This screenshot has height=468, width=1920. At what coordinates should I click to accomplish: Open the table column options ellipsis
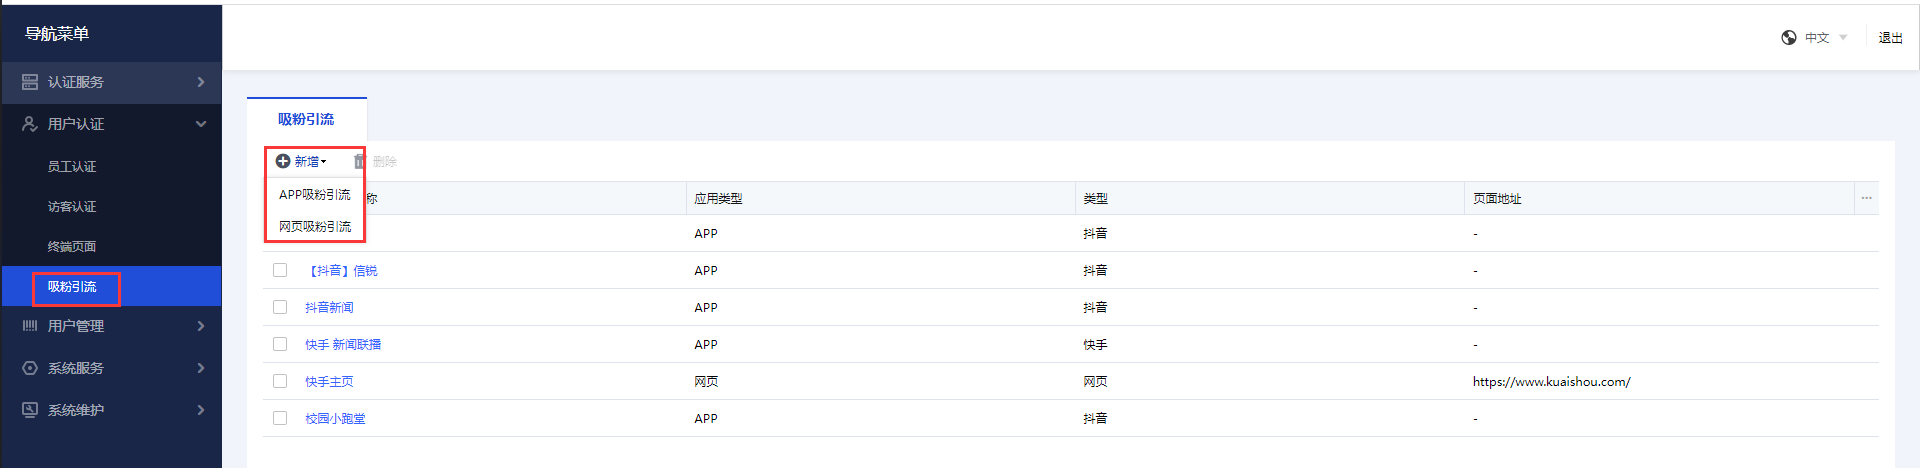1866,198
